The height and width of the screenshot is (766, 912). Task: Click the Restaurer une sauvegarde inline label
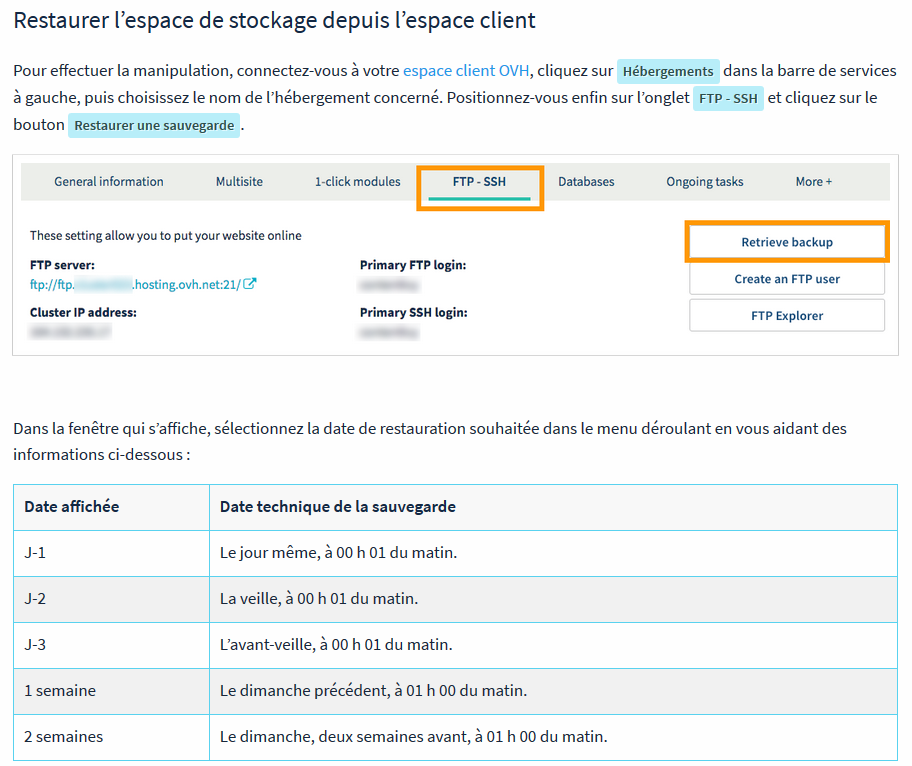click(154, 126)
